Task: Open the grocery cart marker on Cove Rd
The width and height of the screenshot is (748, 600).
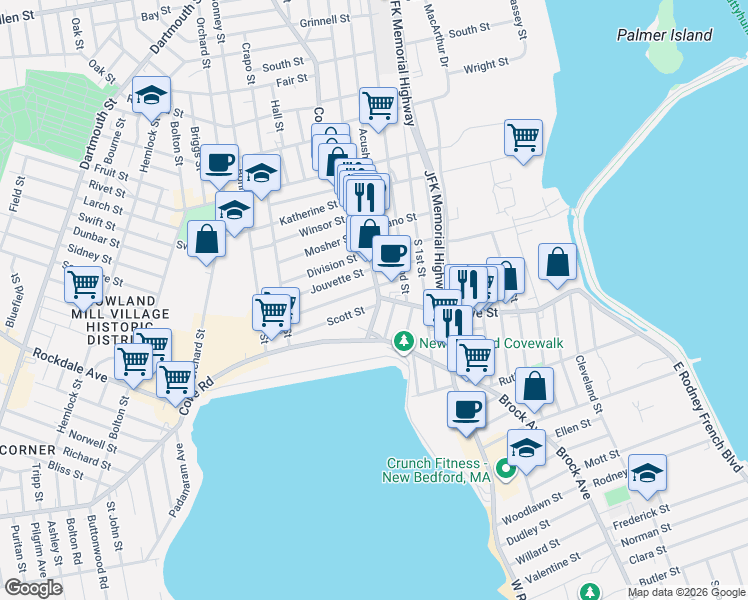Action: click(176, 380)
